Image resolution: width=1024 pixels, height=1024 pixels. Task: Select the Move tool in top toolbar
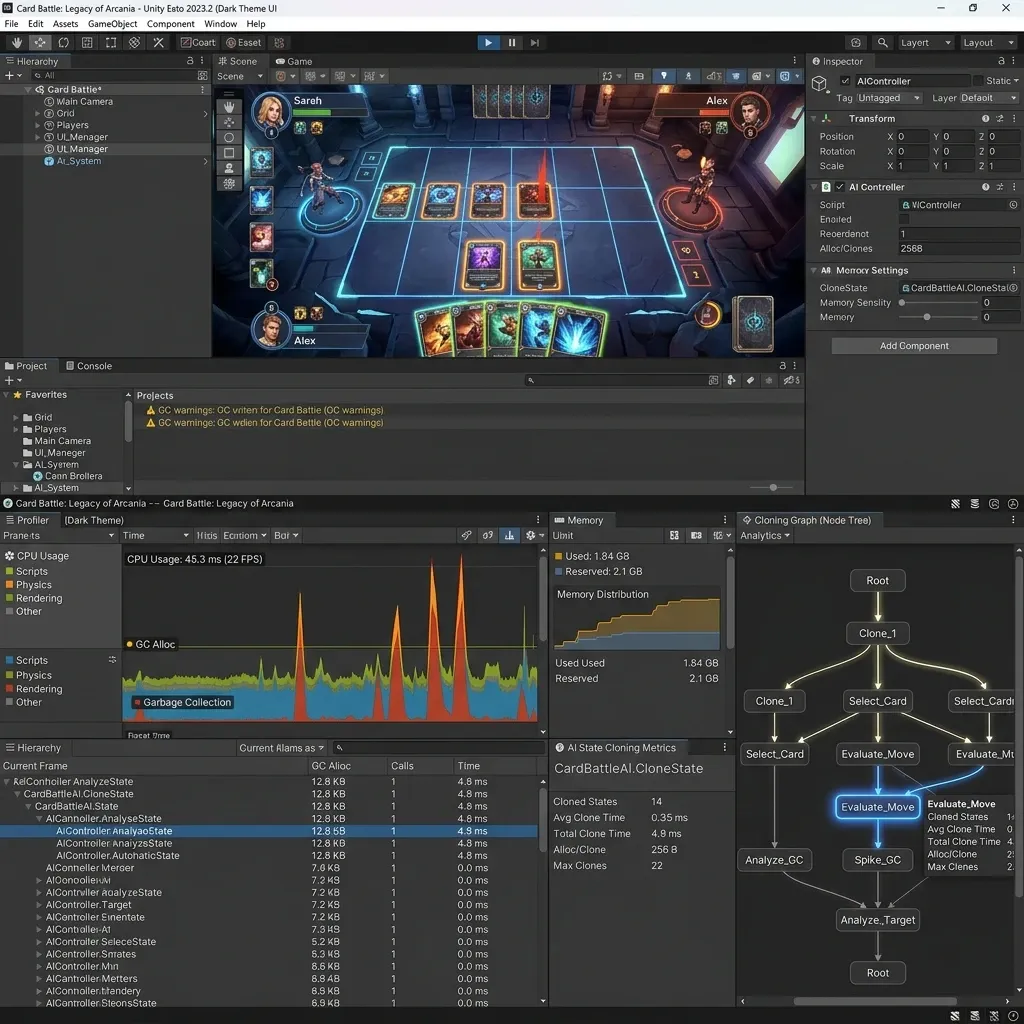pyautogui.click(x=40, y=42)
